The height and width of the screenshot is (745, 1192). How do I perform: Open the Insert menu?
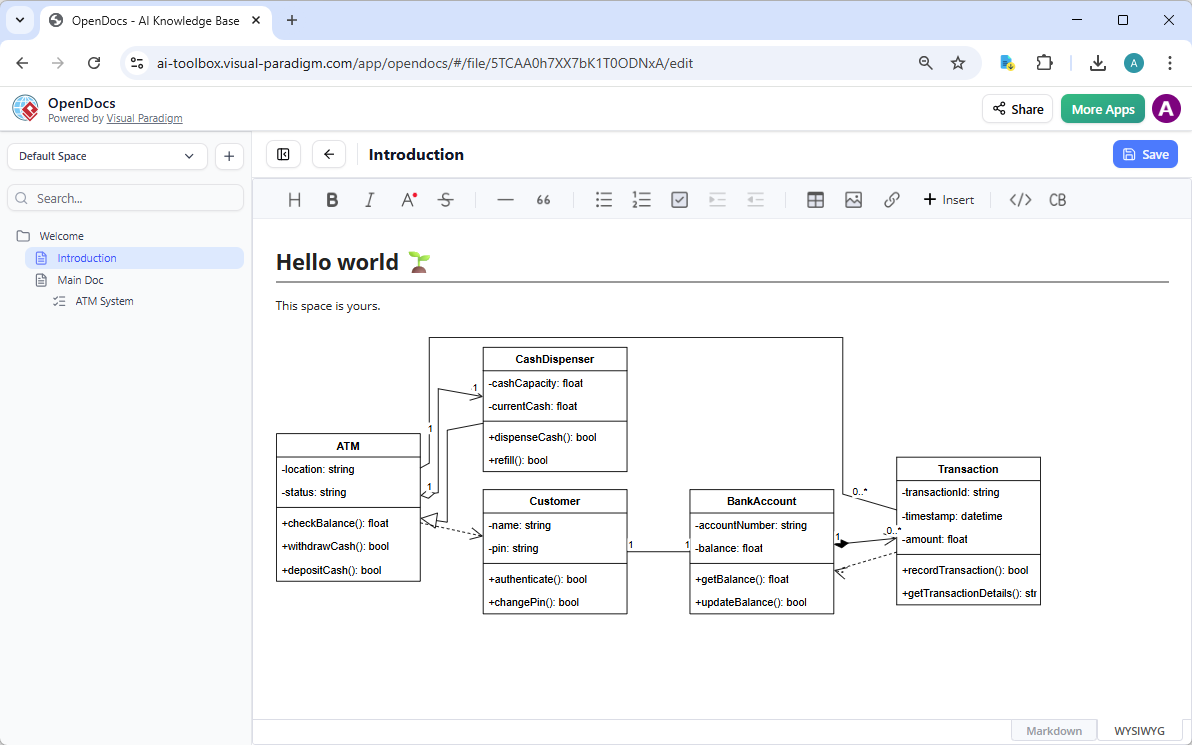(948, 199)
